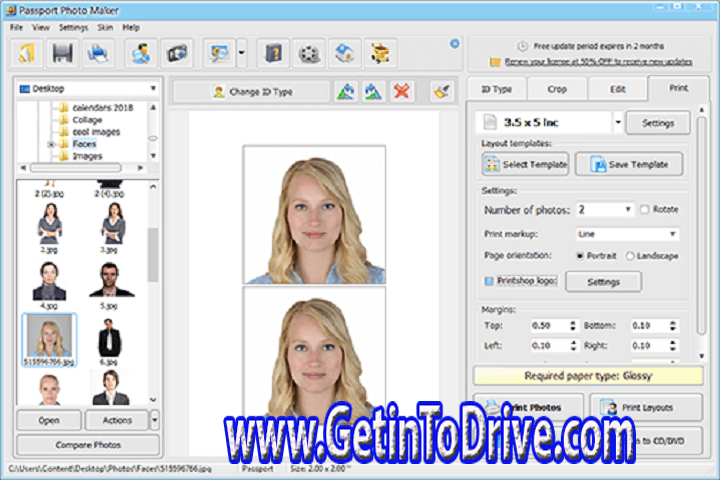Open dropdown arrow next to monitor toolbar icon
The width and height of the screenshot is (720, 480).
[242, 53]
